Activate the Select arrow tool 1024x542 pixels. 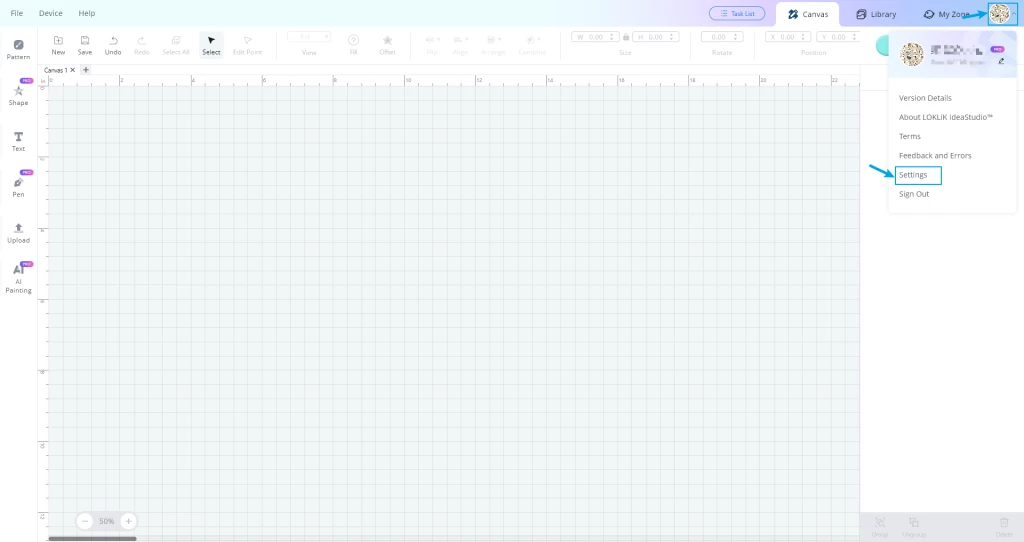[211, 45]
